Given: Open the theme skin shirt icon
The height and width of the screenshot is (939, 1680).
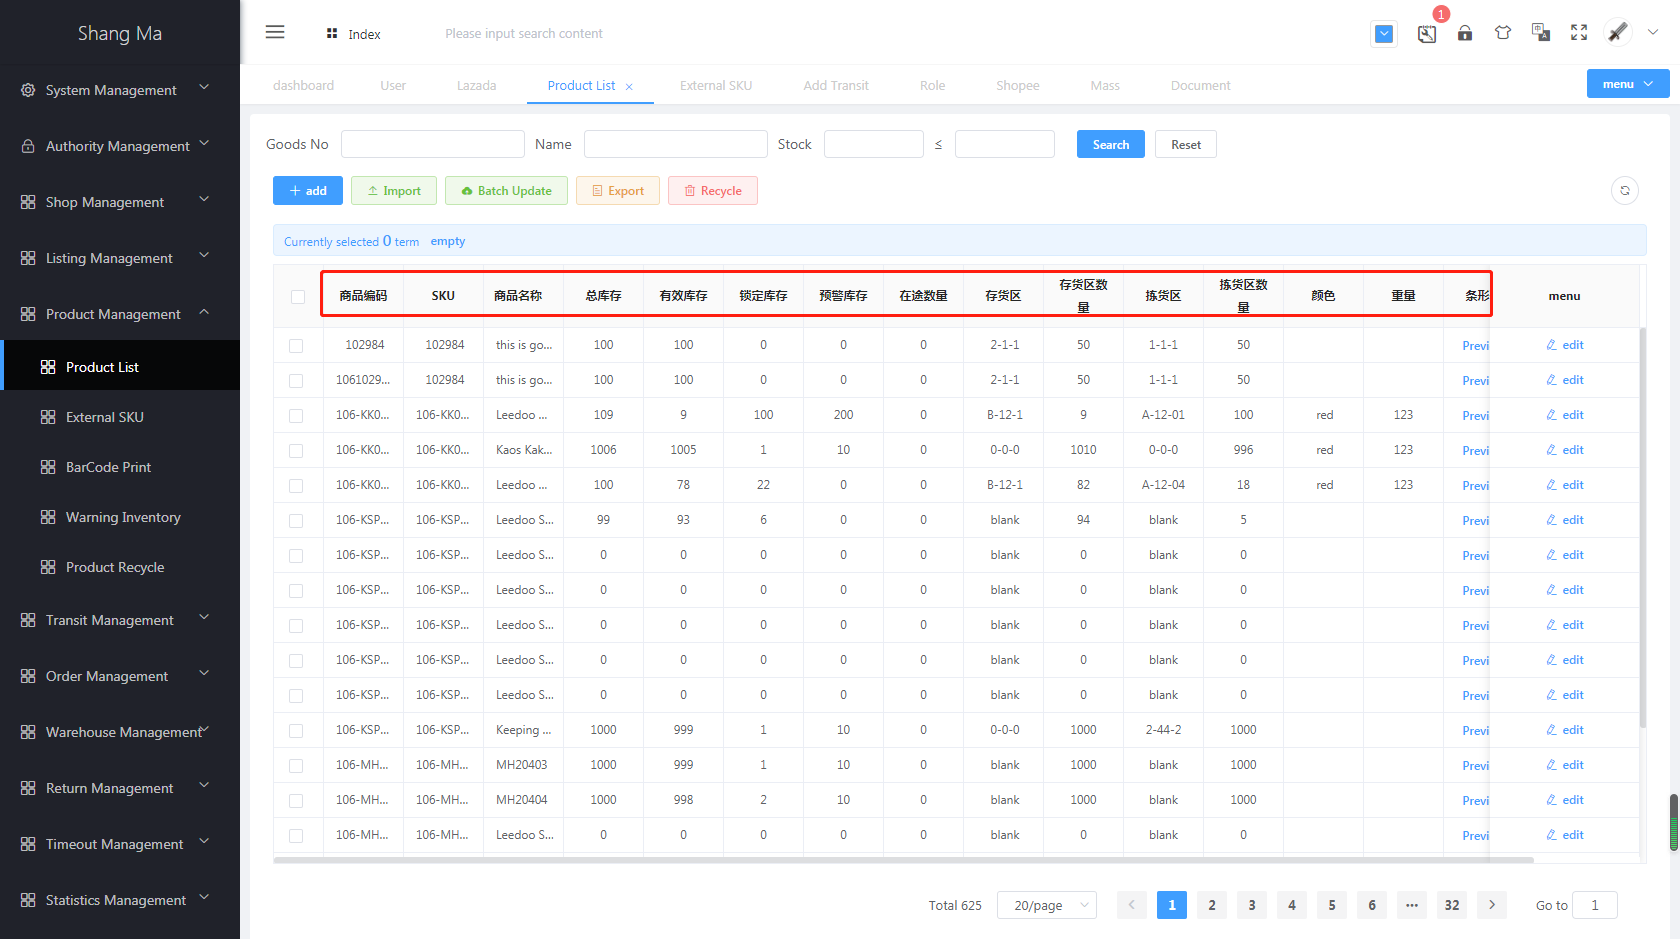Looking at the screenshot, I should (1503, 33).
